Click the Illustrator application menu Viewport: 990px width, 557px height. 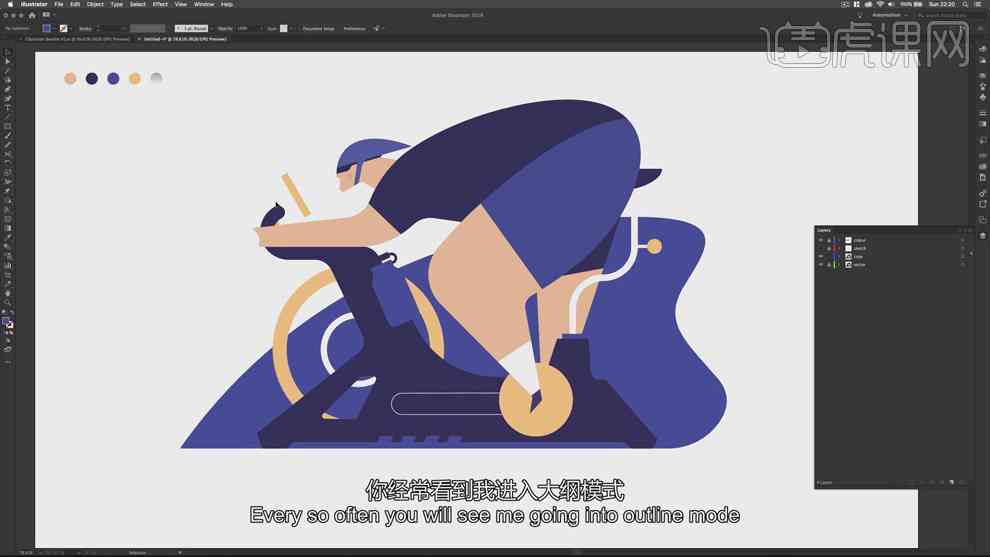point(34,4)
